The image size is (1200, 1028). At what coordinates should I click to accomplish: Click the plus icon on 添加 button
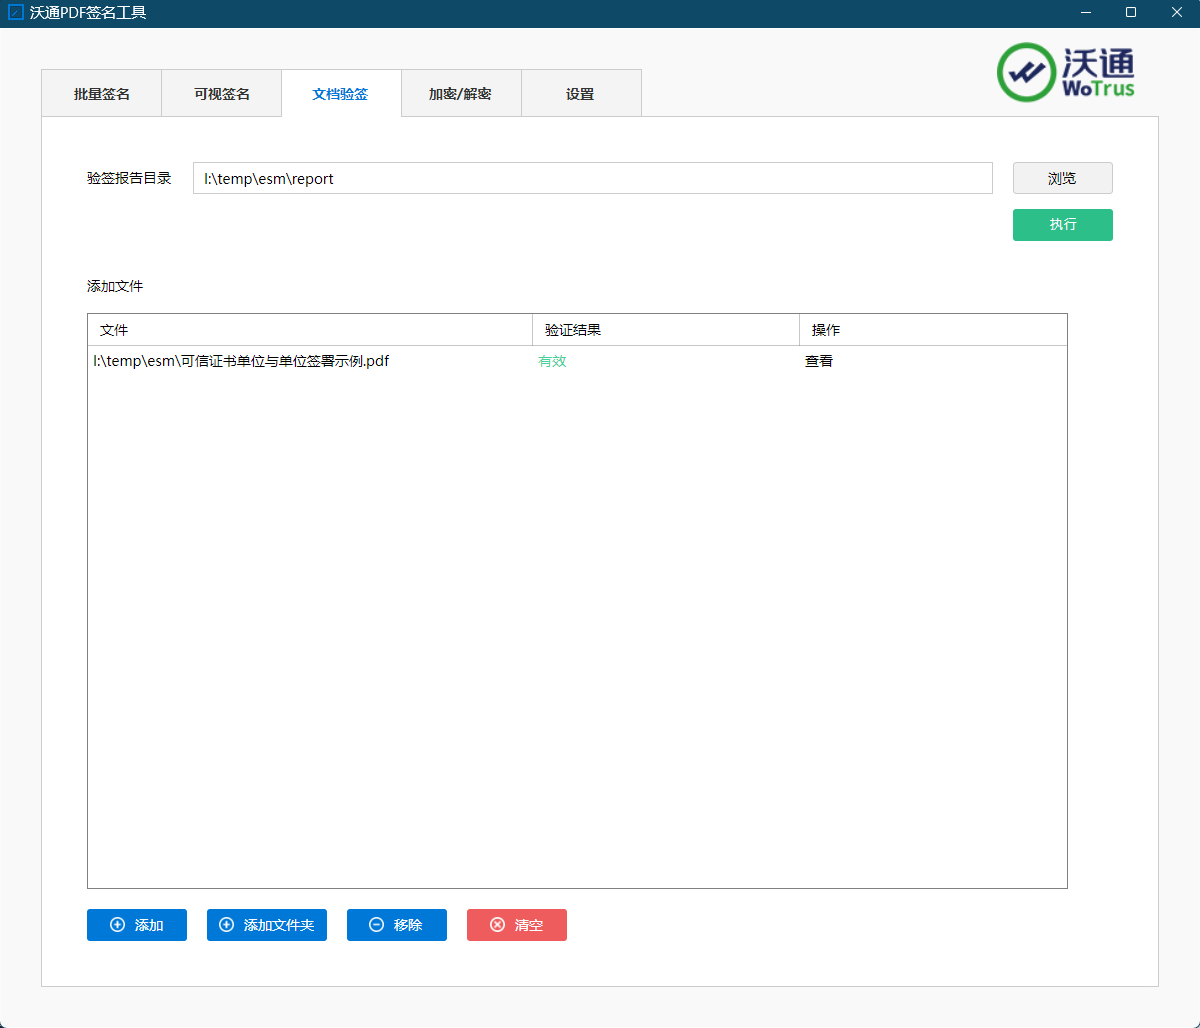pyautogui.click(x=117, y=925)
